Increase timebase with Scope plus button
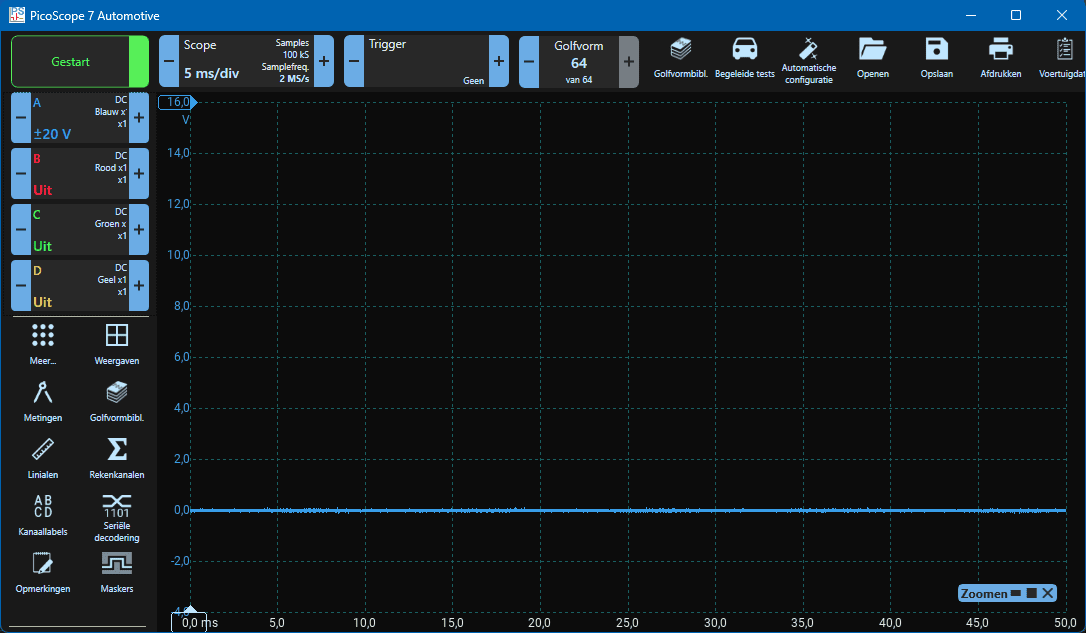 pos(324,62)
